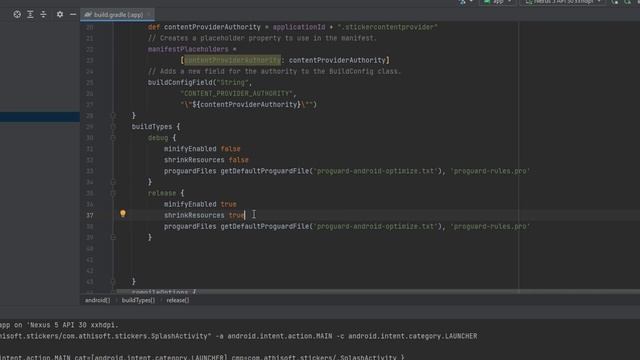640x360 pixels.
Task: Click the 'buildConfigField' call on line 25
Action: click(180, 82)
